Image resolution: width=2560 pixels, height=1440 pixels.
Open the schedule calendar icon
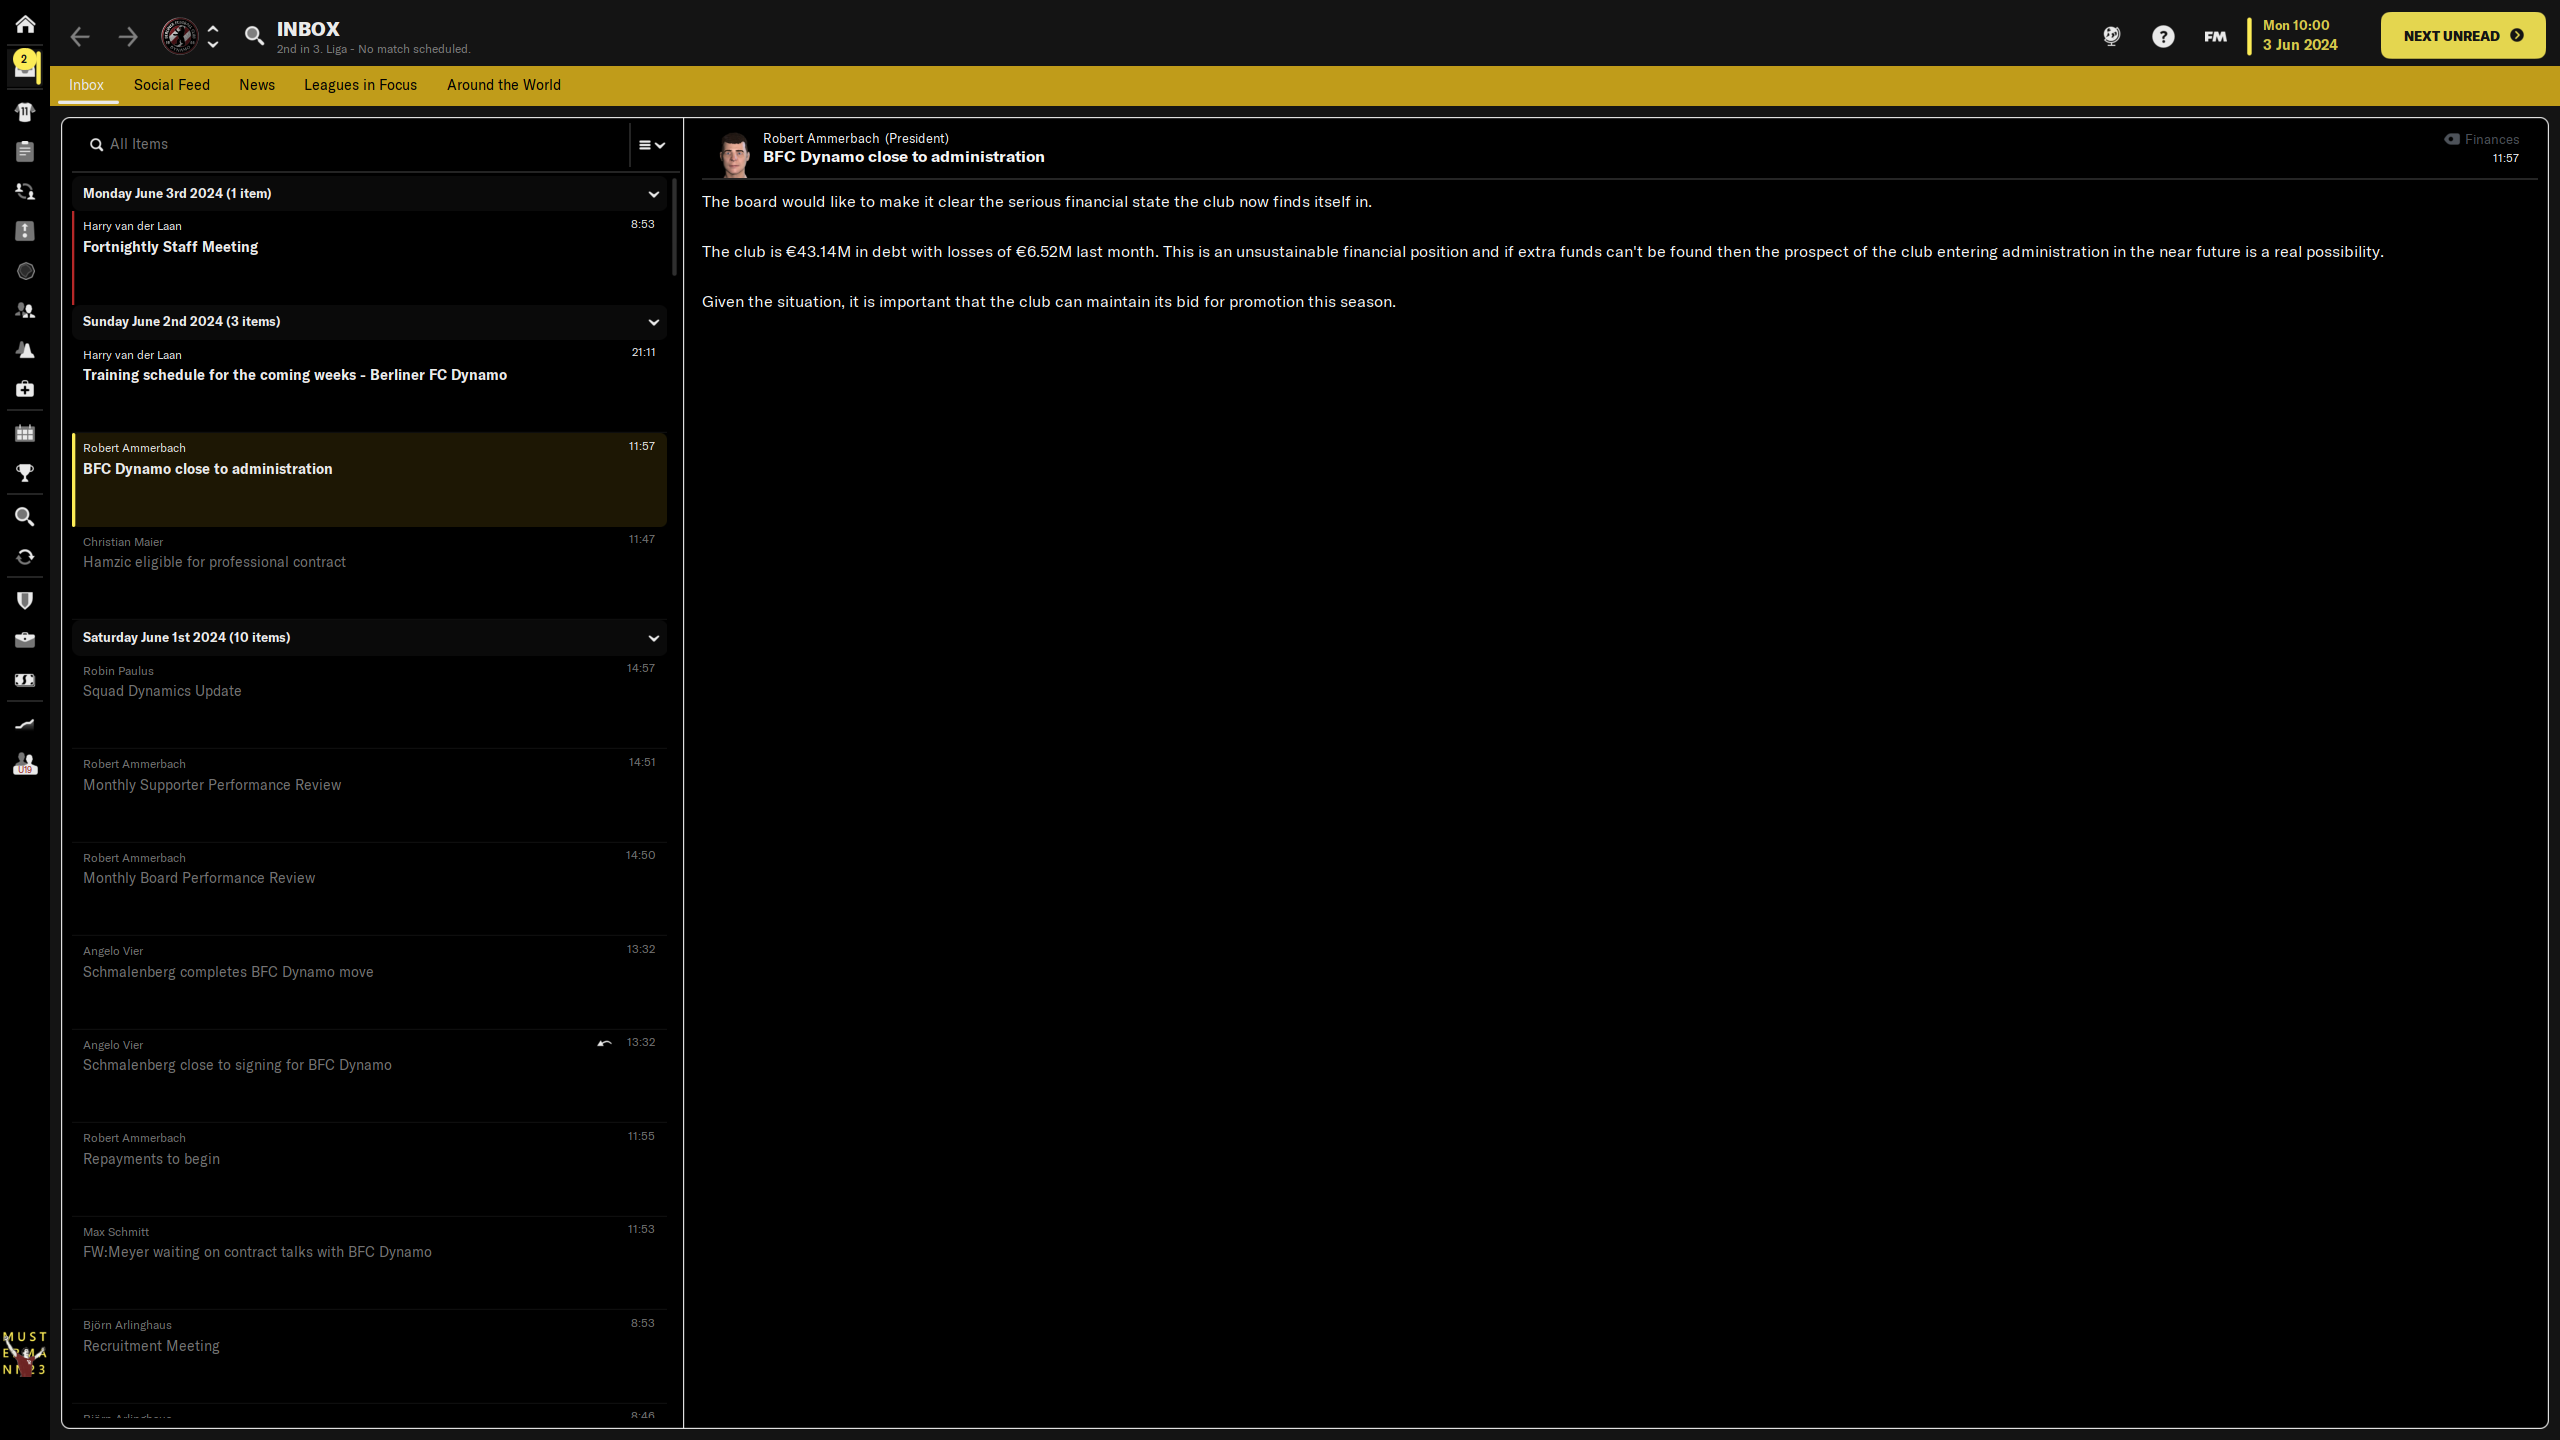coord(24,433)
